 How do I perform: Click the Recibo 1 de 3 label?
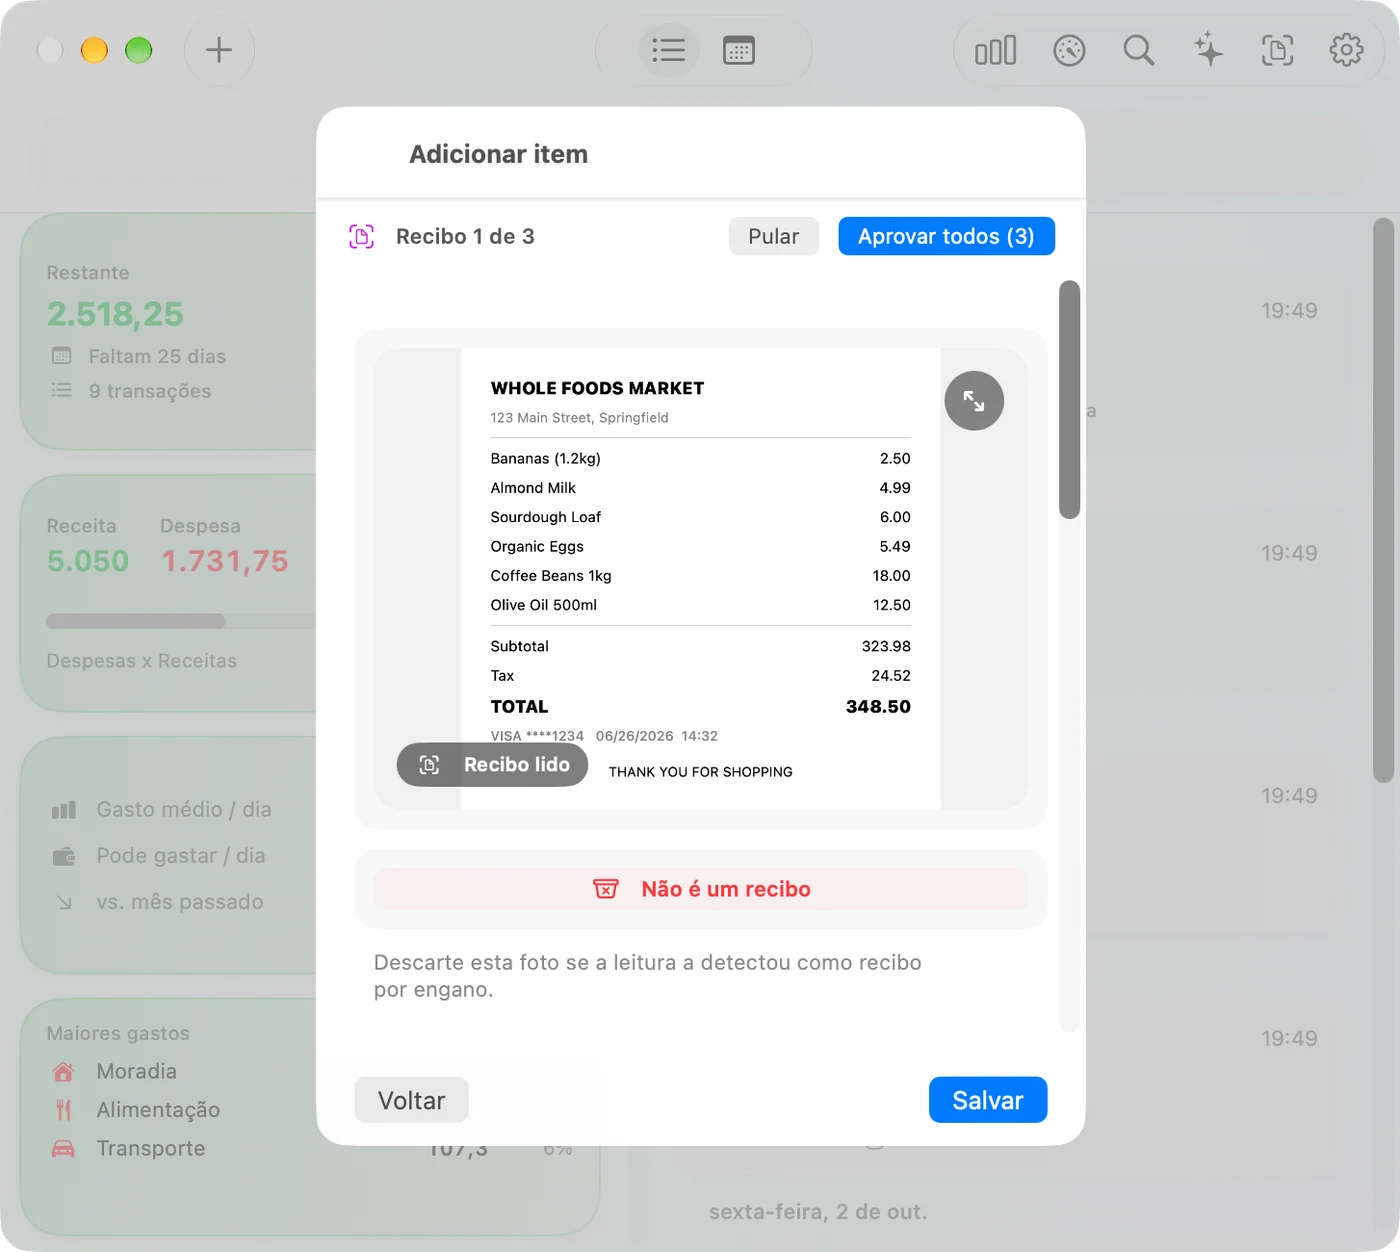click(465, 237)
